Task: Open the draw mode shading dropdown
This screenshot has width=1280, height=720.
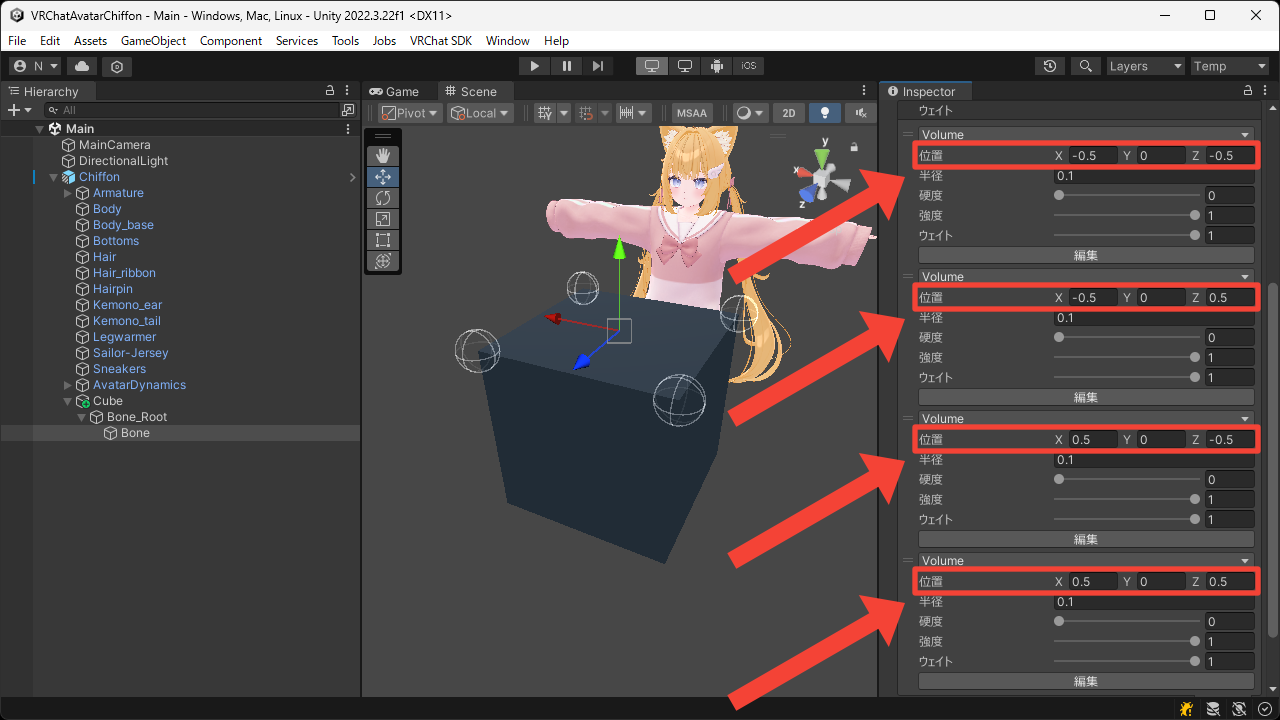Action: 749,113
